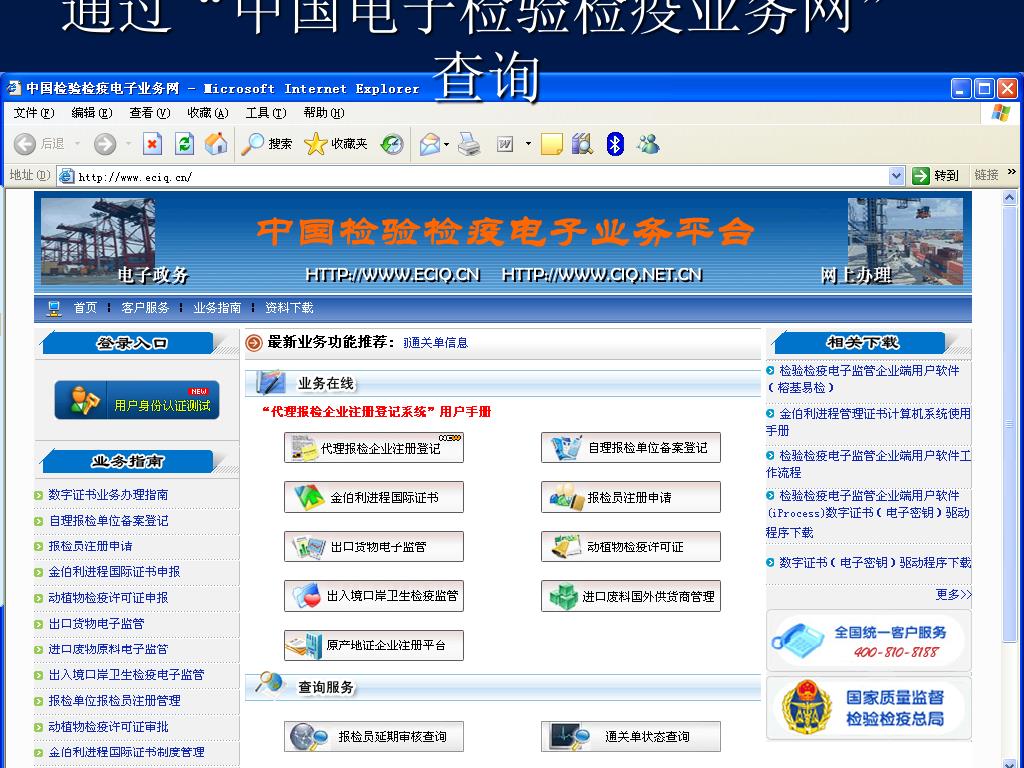Stop page loading with red X icon

pos(152,144)
